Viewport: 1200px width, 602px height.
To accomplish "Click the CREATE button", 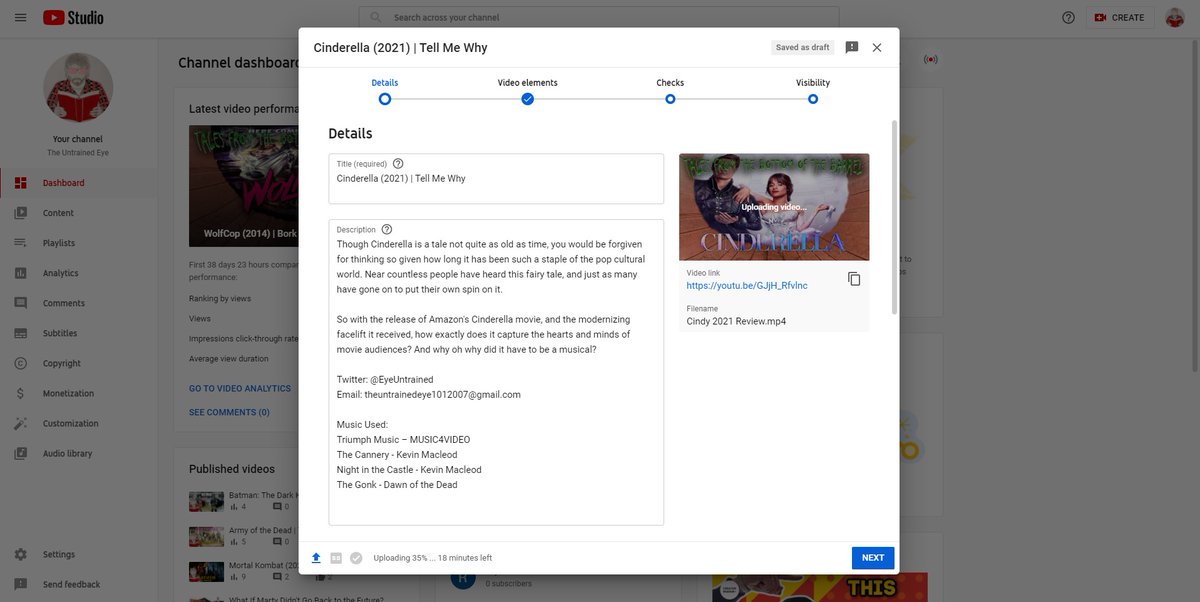I will [1120, 18].
